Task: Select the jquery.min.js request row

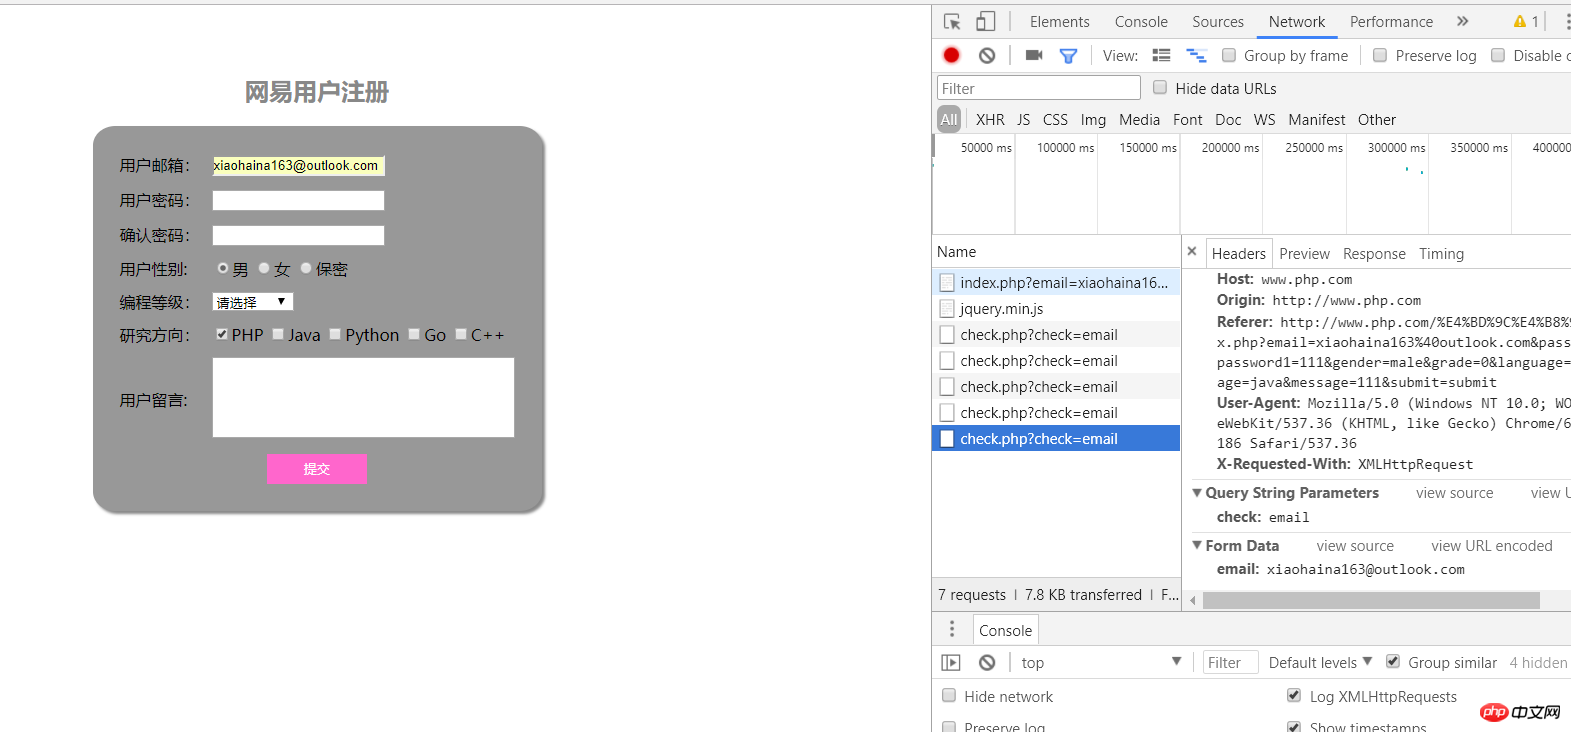Action: [x=1056, y=308]
